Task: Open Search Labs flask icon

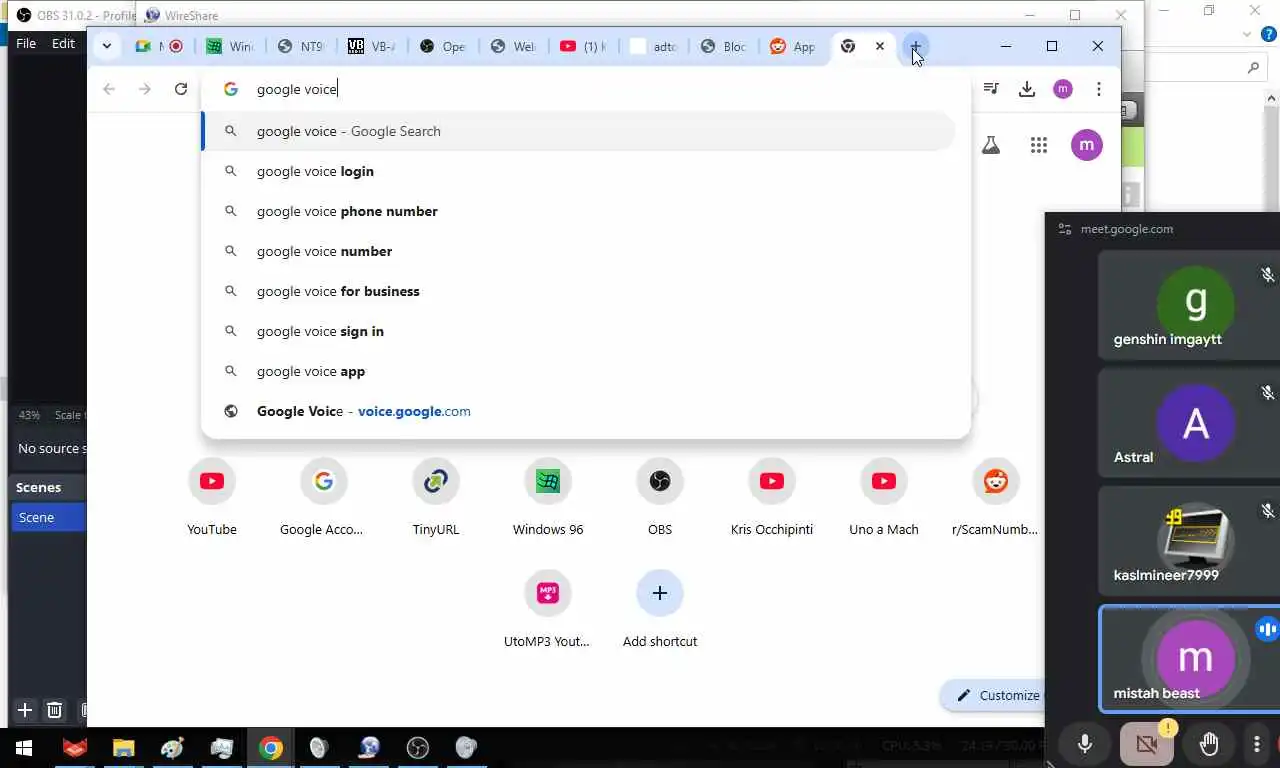Action: click(991, 145)
